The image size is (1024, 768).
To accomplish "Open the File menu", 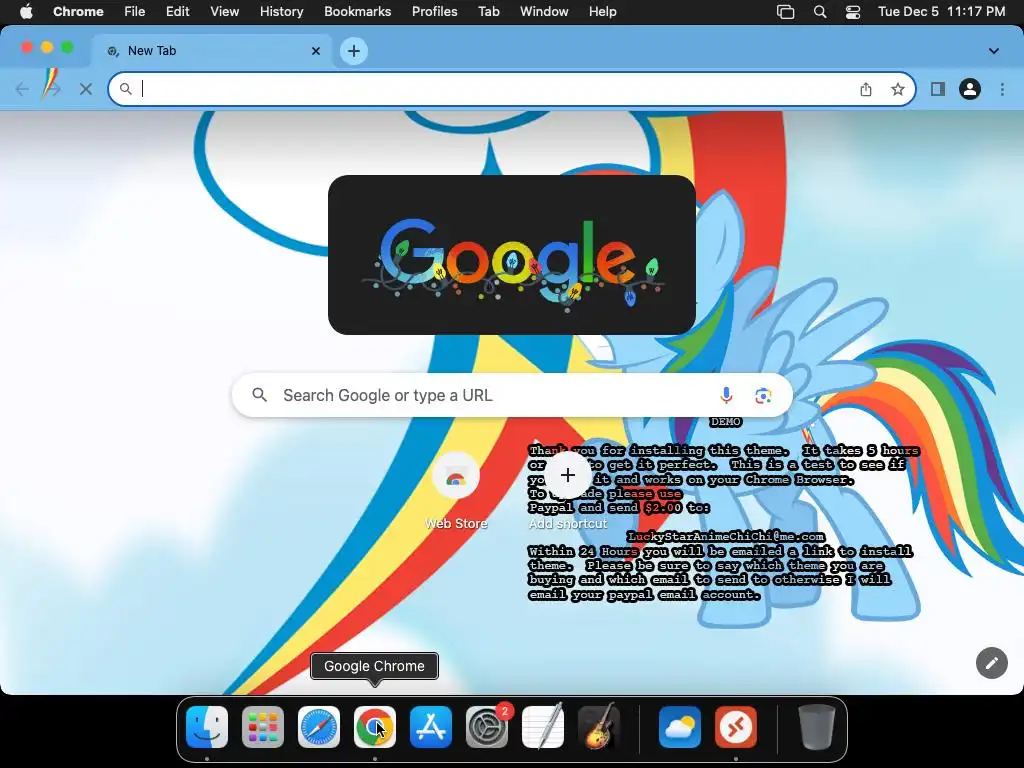I will tap(135, 12).
